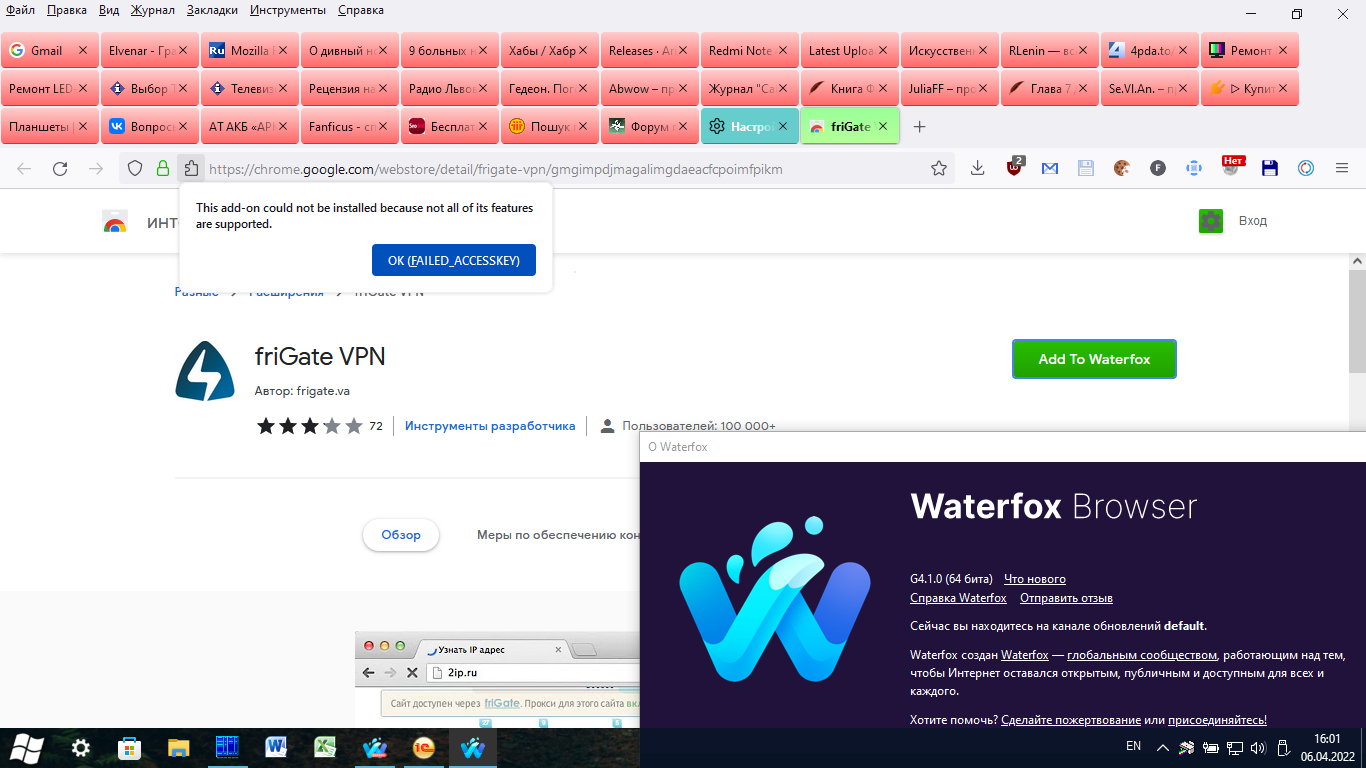Image resolution: width=1366 pixels, height=768 pixels.
Task: Click the 72 ratings star row
Action: click(320, 426)
